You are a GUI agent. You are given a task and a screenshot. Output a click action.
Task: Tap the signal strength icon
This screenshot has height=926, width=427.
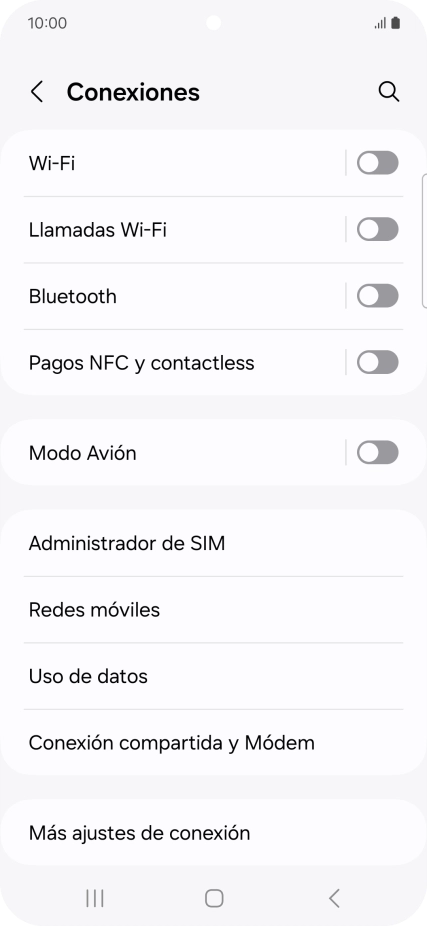[x=380, y=24]
